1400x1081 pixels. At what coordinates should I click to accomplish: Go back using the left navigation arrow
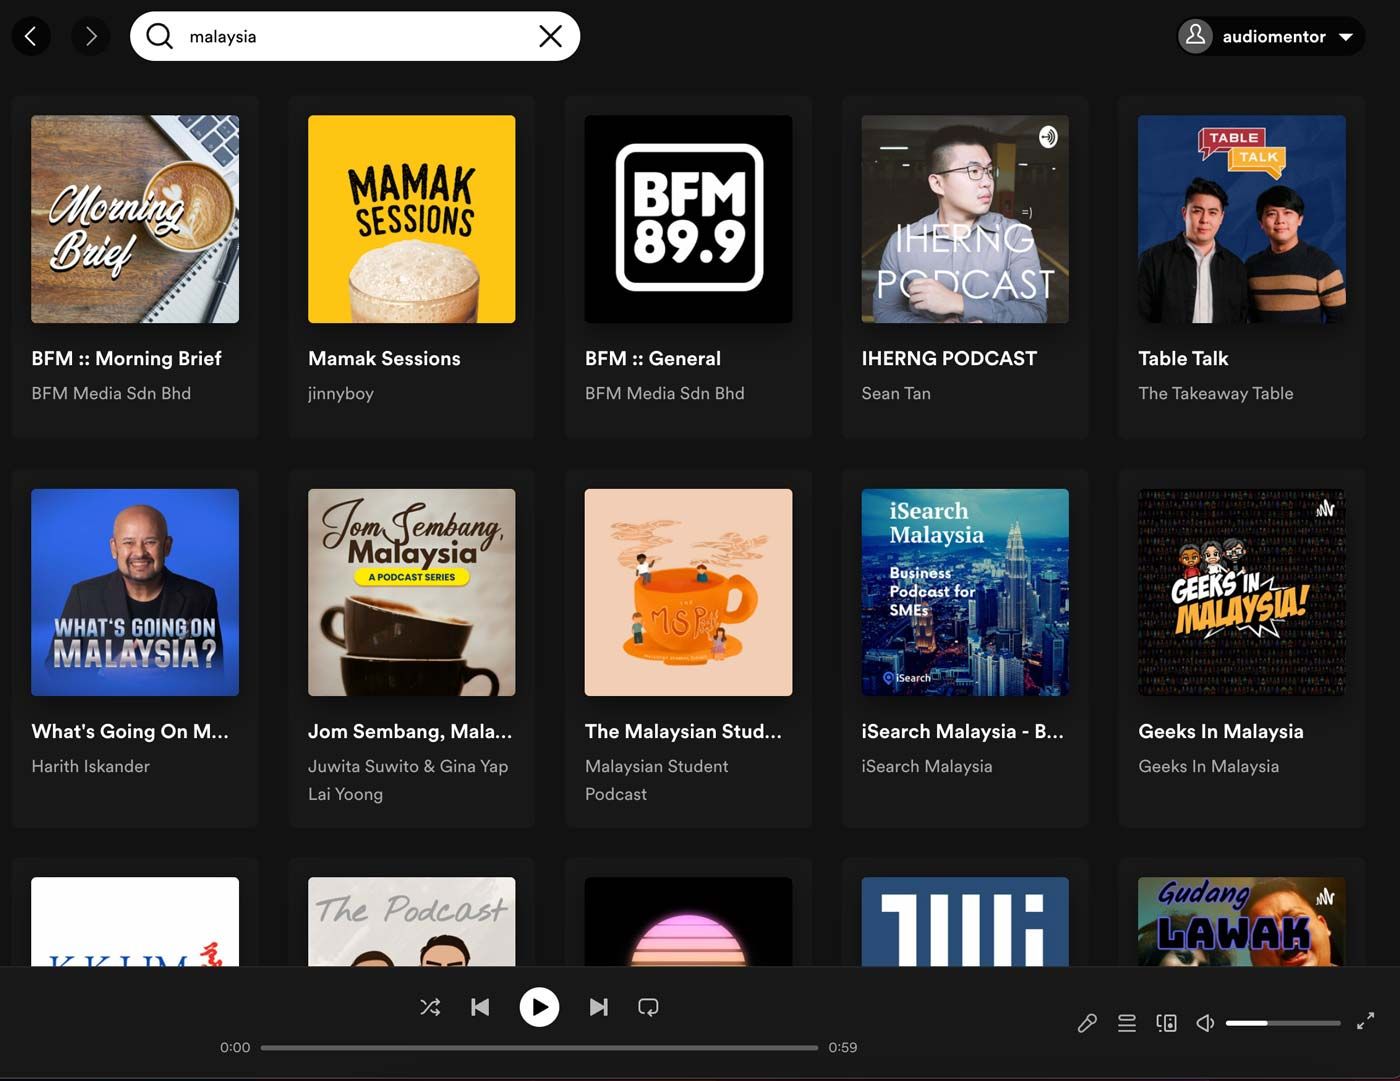click(x=31, y=36)
